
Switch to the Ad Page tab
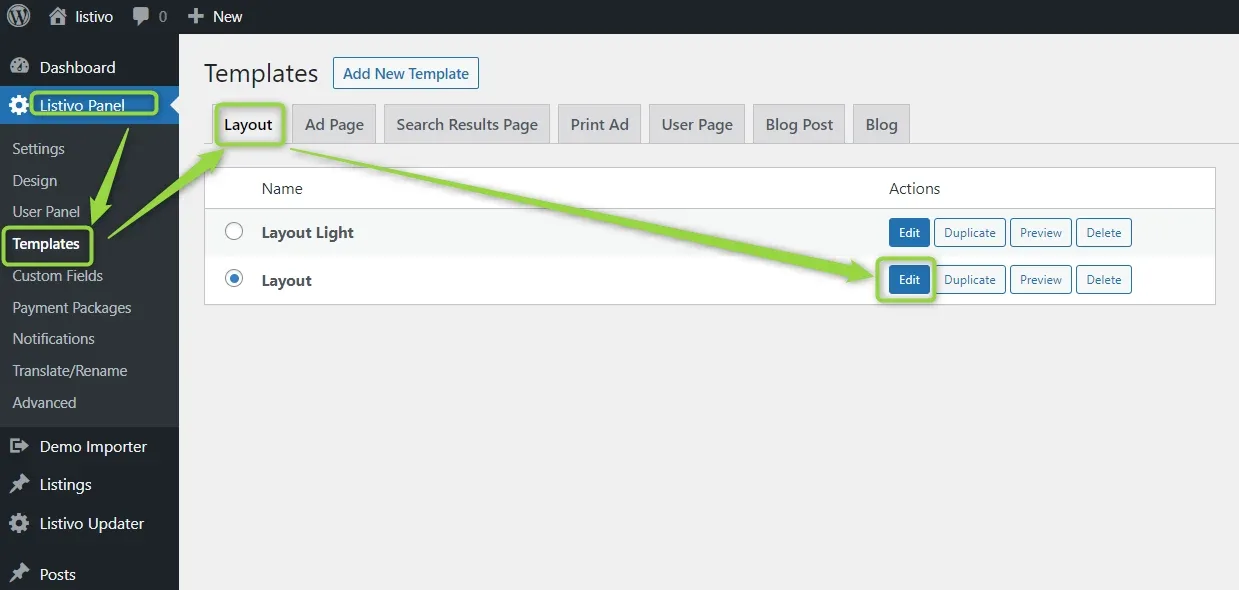pos(334,124)
